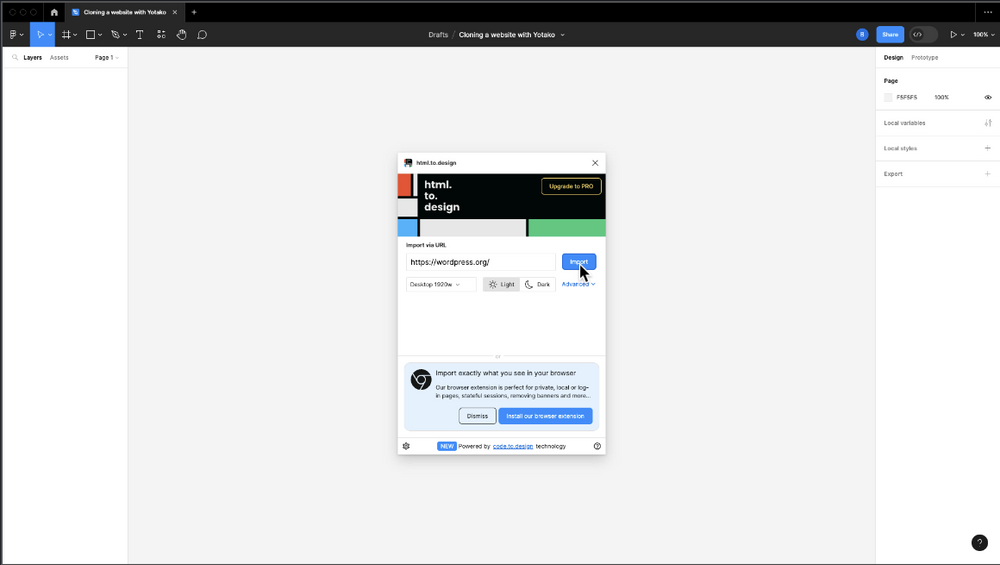Click the Import button
This screenshot has width=1000, height=565.
tap(579, 261)
